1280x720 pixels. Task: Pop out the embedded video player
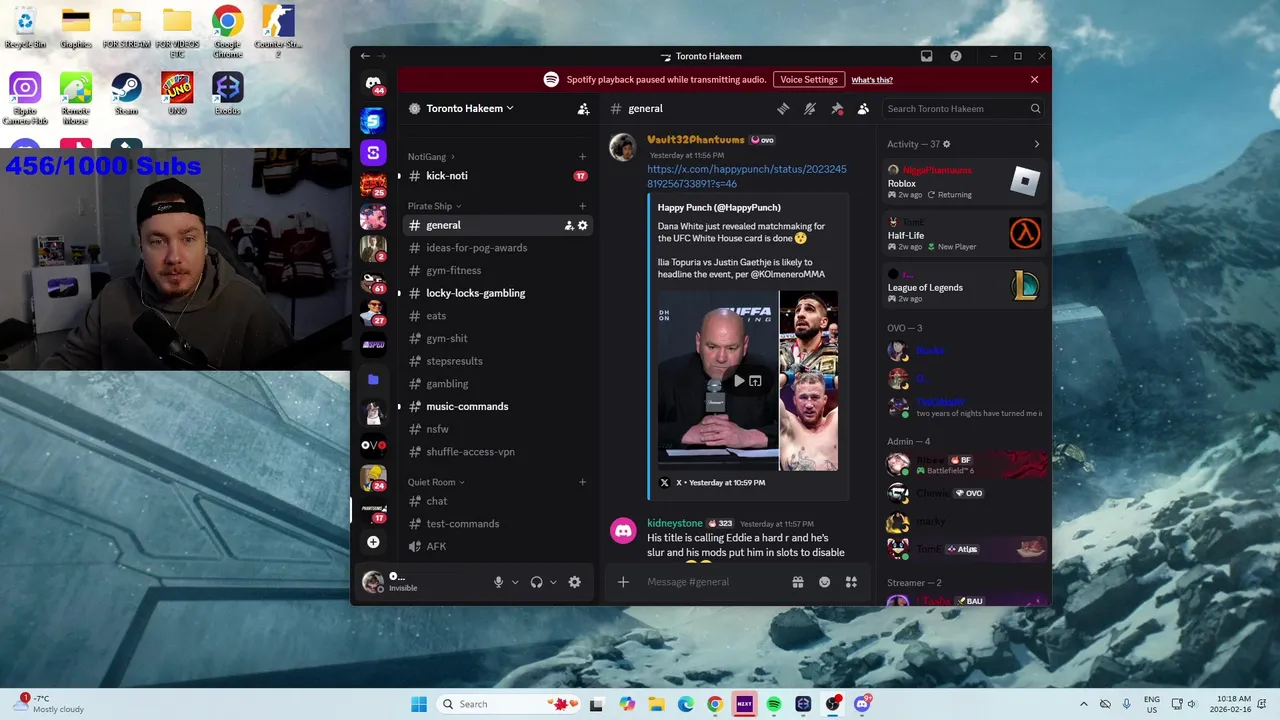(755, 380)
